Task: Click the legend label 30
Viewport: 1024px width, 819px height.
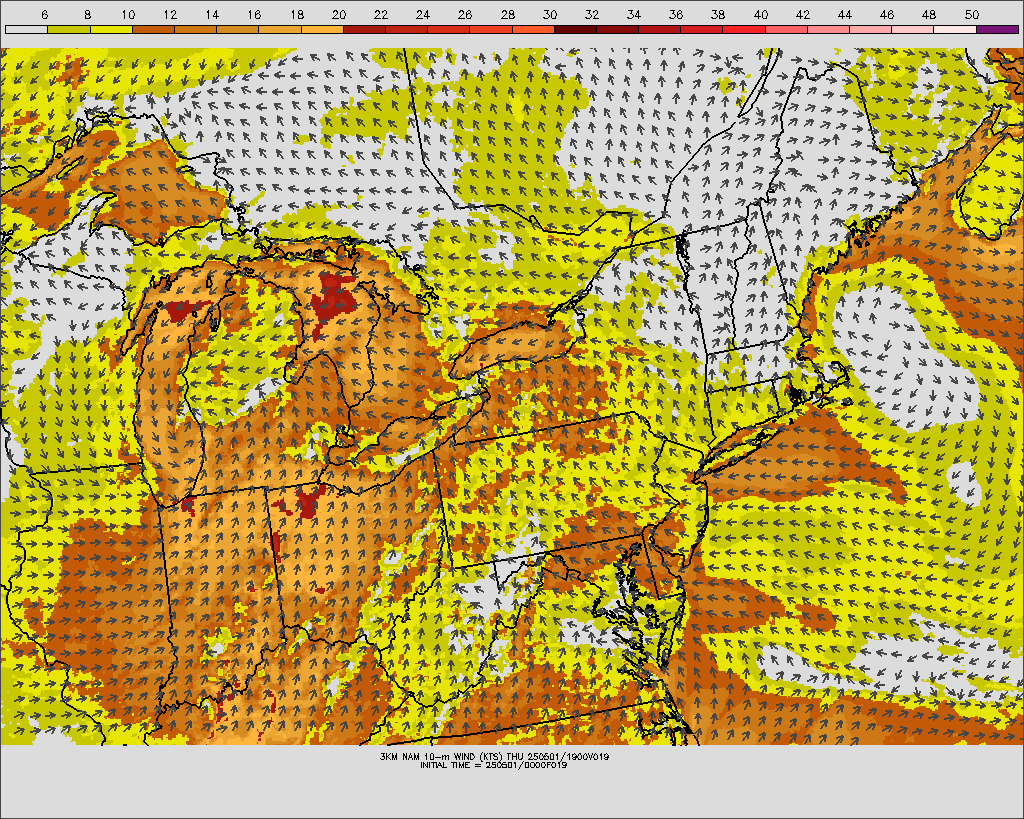Action: pos(549,14)
